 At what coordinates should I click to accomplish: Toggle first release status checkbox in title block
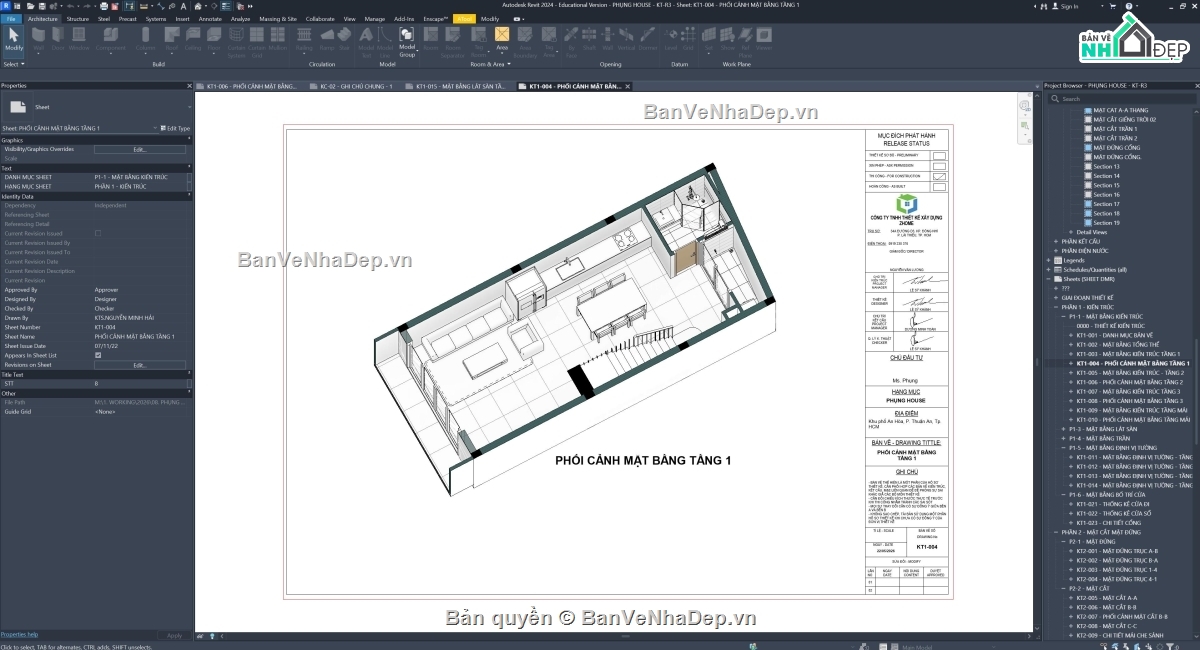point(939,156)
